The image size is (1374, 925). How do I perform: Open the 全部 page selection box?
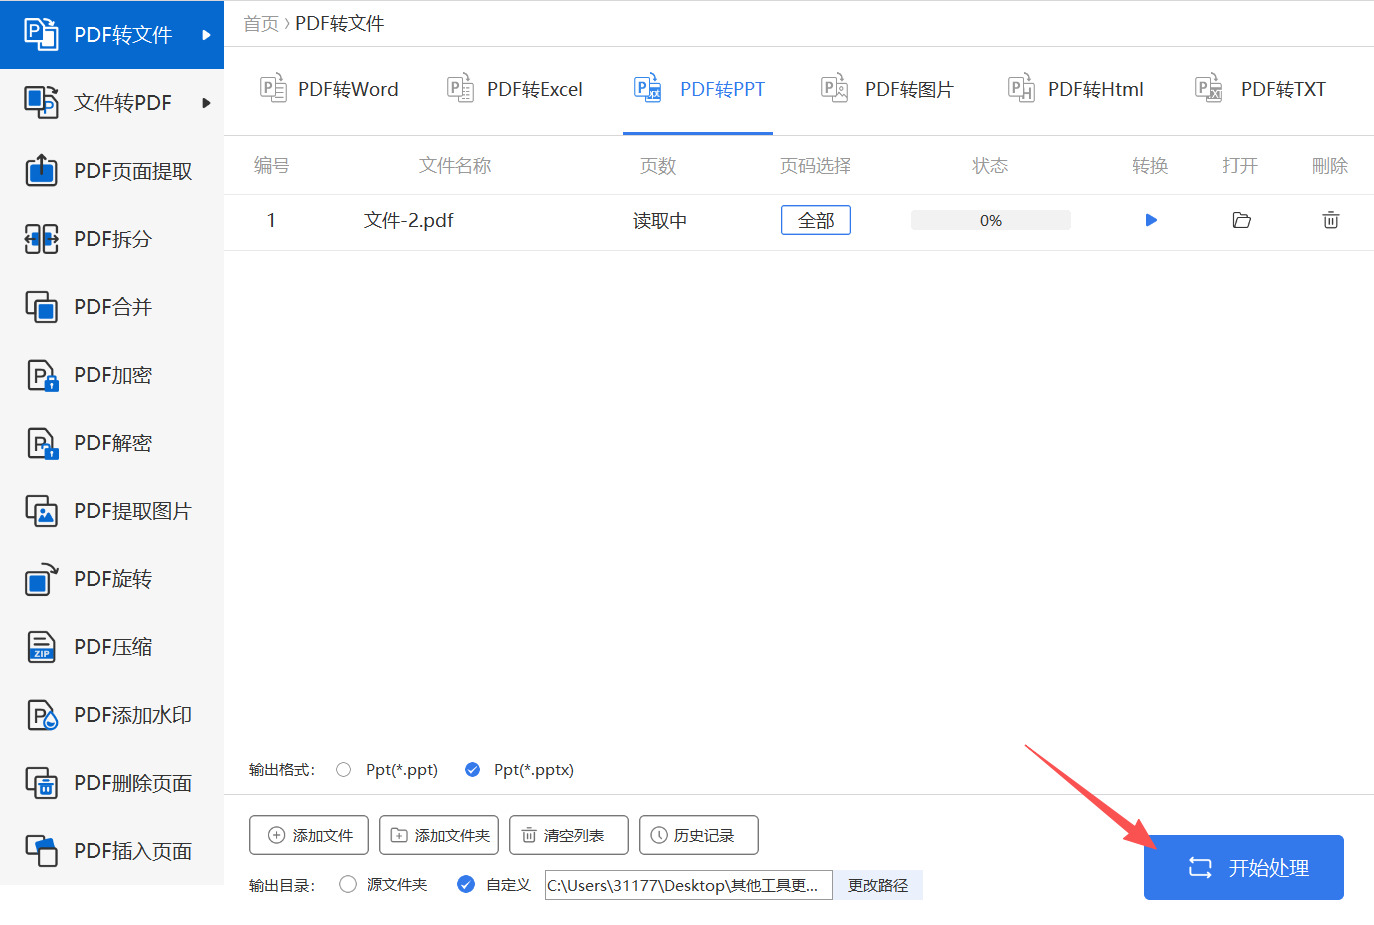pyautogui.click(x=816, y=220)
